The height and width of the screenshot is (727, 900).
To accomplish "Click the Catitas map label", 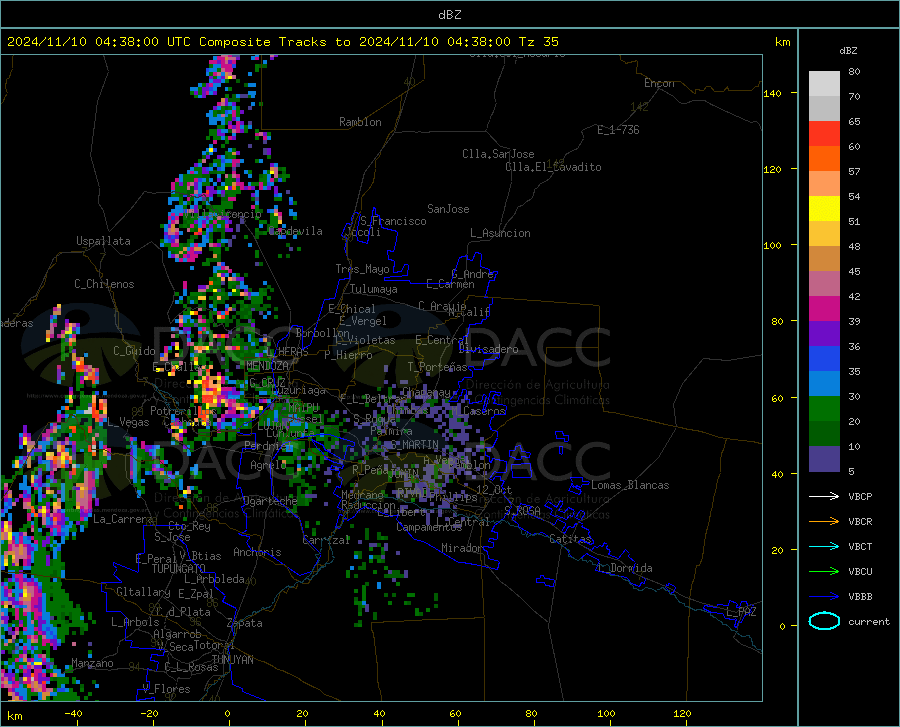I will [570, 539].
